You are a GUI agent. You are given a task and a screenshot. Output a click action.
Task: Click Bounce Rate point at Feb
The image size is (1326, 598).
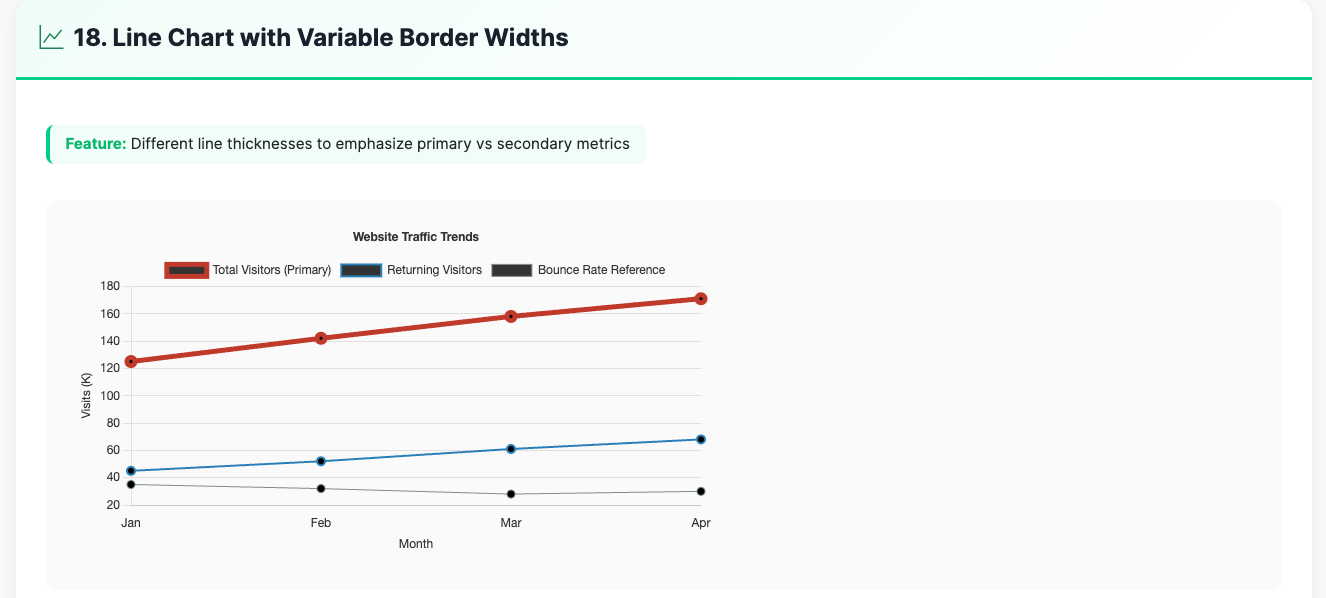pyautogui.click(x=321, y=489)
